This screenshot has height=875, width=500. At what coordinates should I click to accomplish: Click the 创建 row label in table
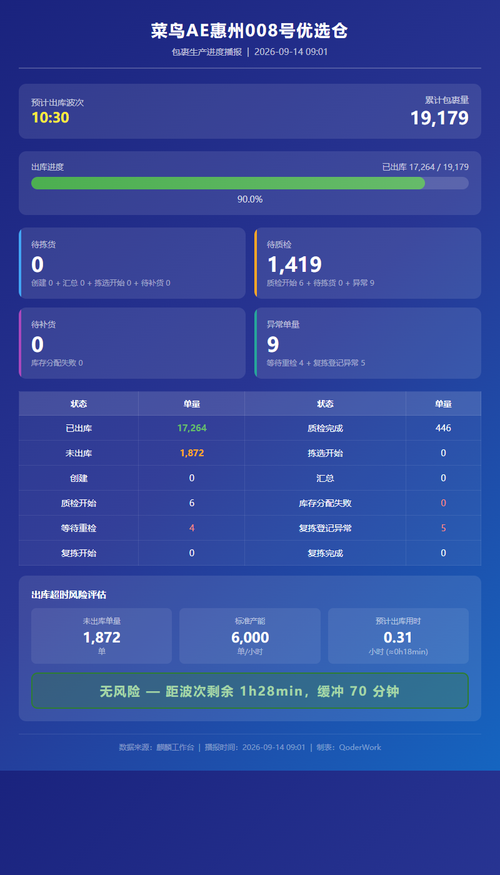[x=79, y=478]
